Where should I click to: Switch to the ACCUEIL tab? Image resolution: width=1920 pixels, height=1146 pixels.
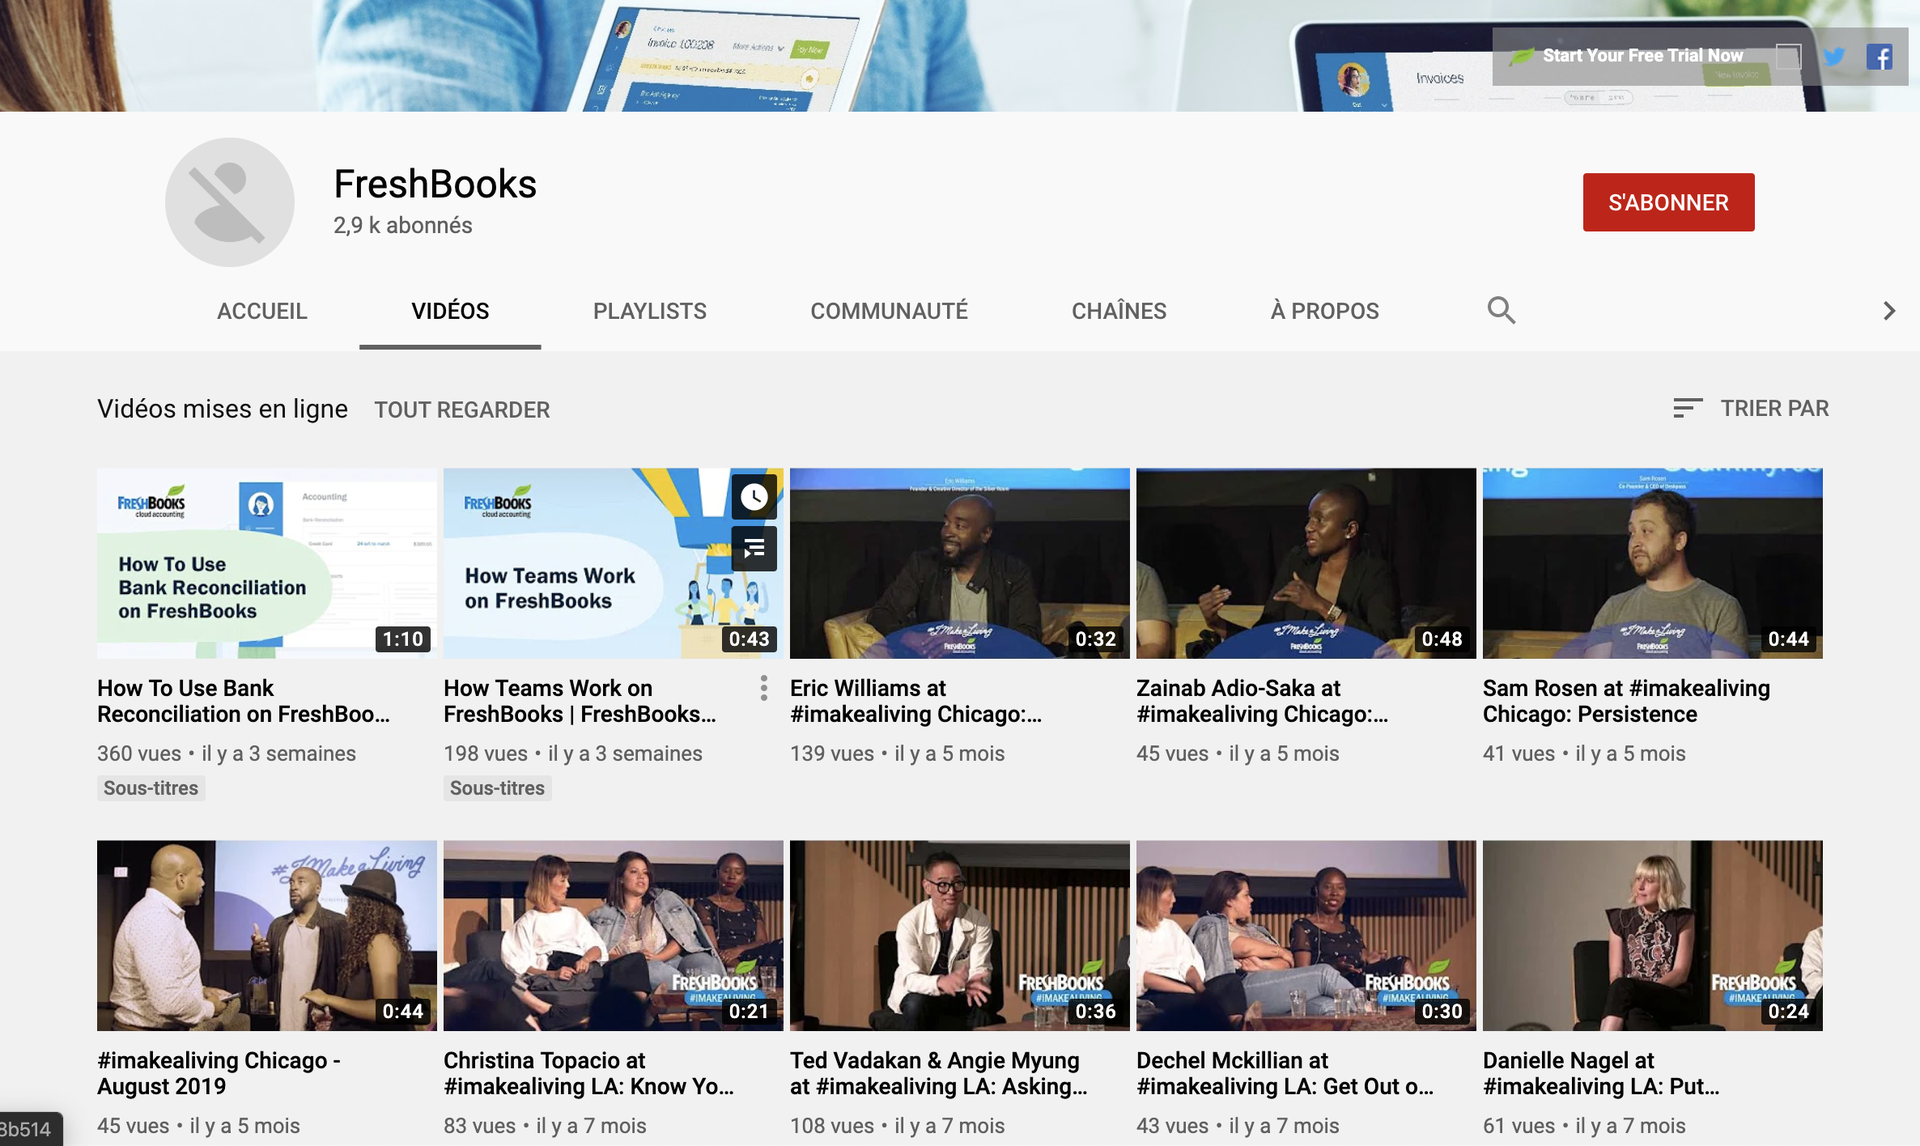(x=262, y=311)
